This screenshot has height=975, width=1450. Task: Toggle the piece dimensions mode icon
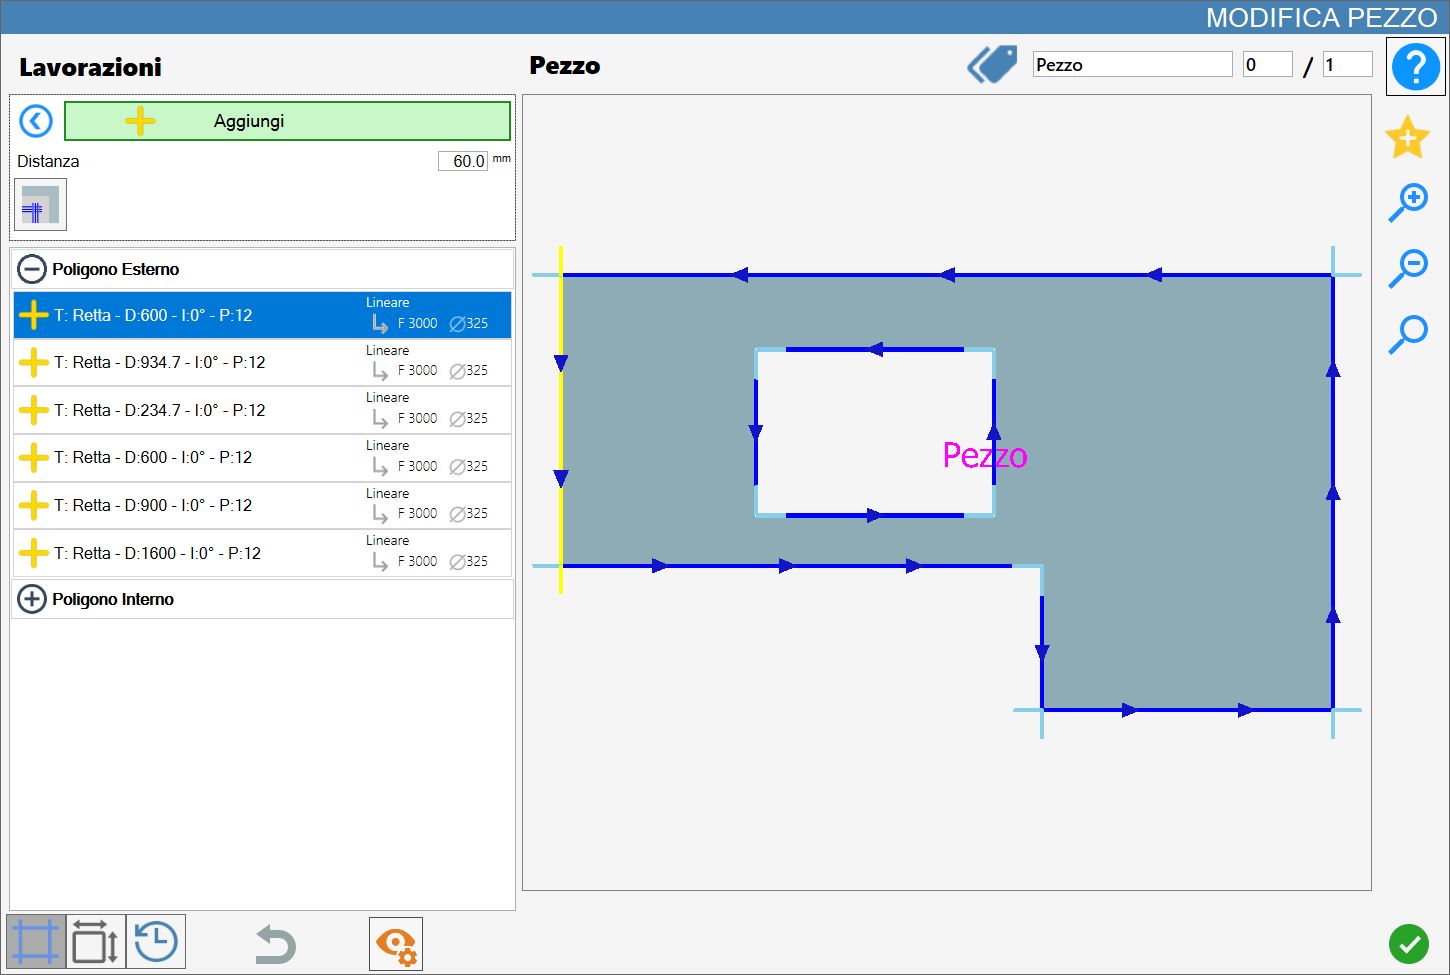point(96,942)
